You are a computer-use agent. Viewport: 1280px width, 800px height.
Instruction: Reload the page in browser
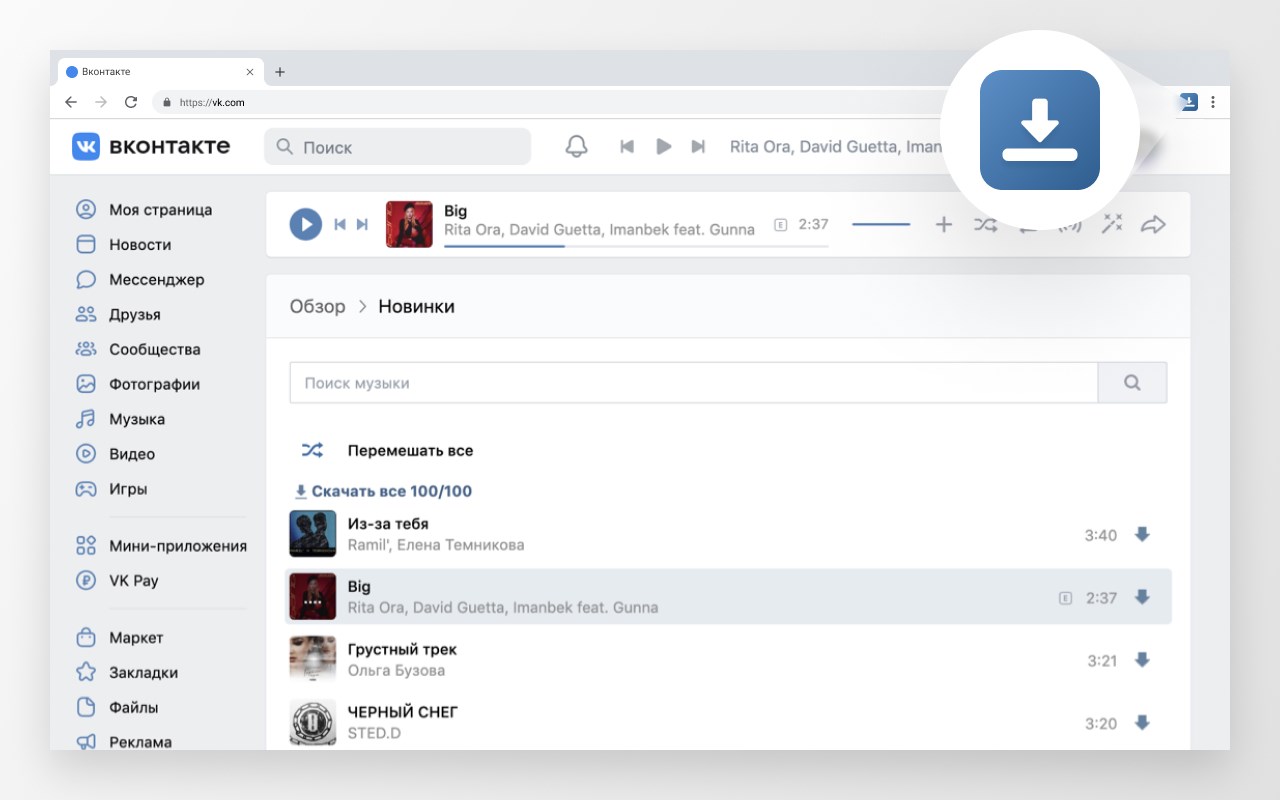[130, 102]
